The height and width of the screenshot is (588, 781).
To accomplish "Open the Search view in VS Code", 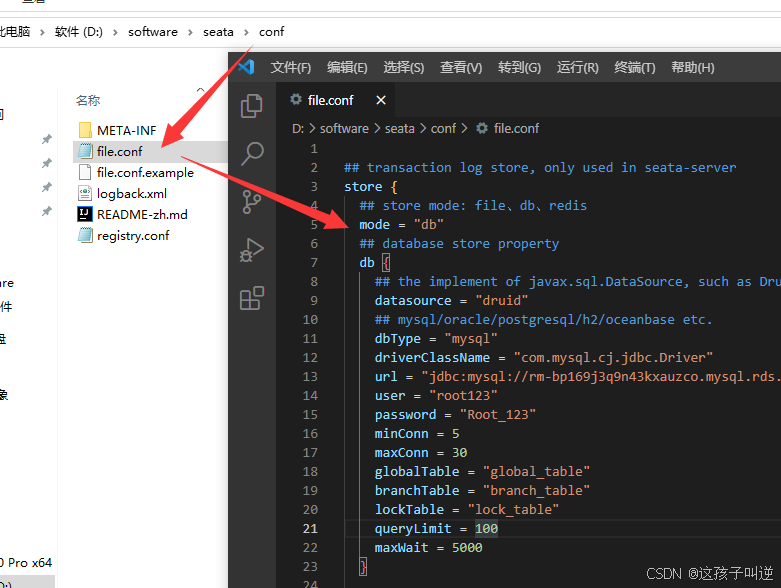I will point(252,153).
